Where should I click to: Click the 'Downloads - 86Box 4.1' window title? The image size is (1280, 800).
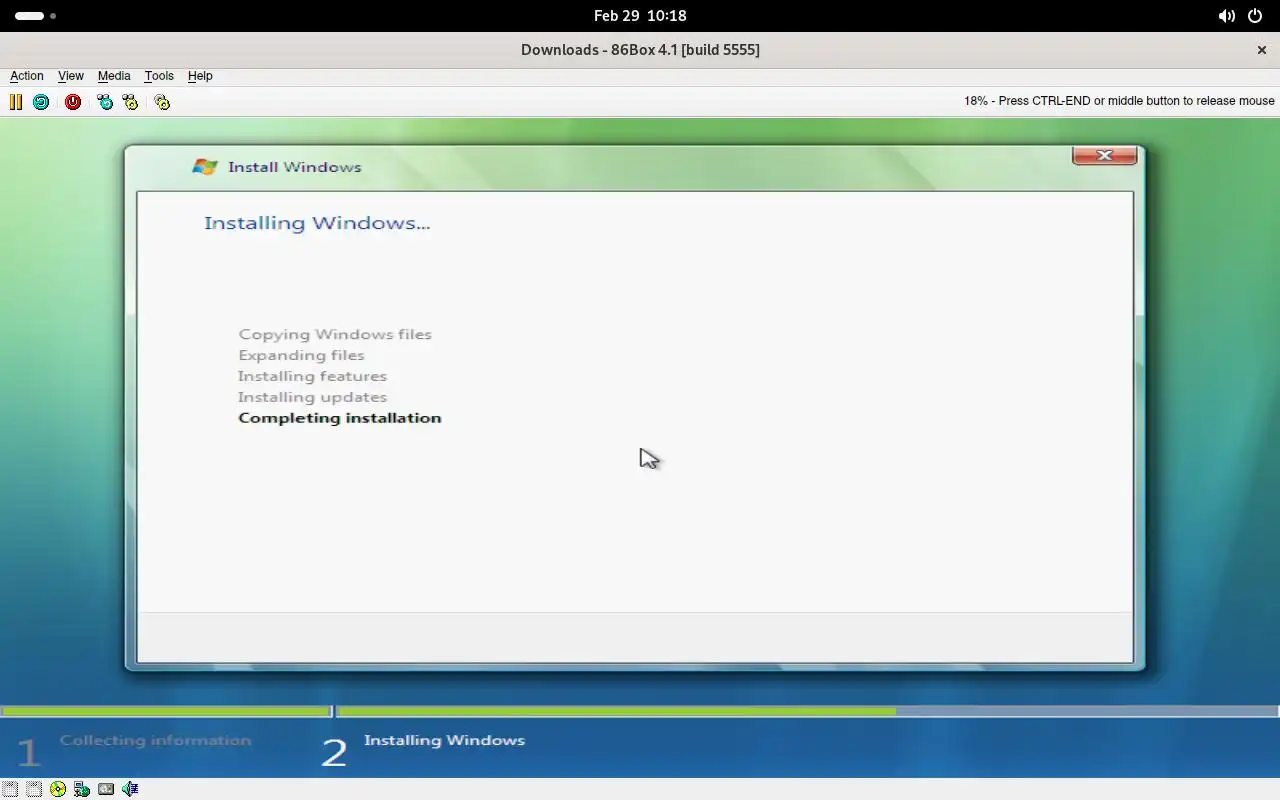[x=640, y=50]
